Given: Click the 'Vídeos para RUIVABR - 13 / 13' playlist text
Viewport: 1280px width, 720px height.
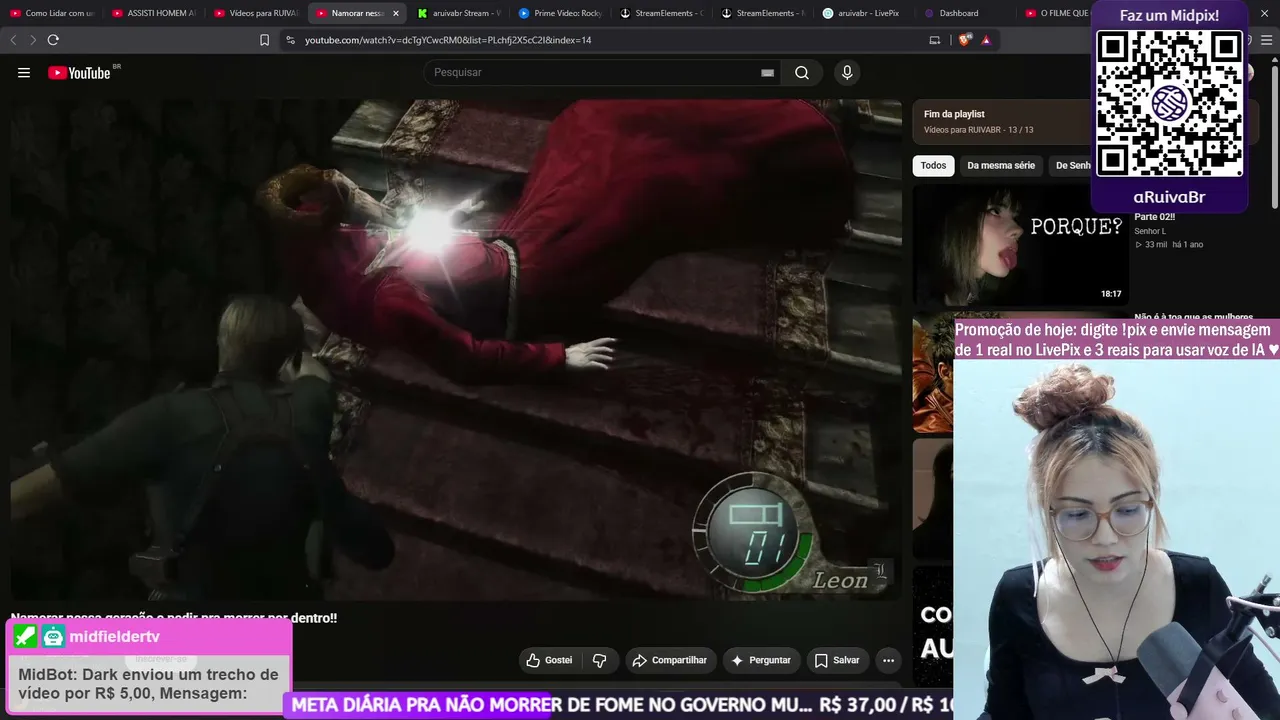Looking at the screenshot, I should click(979, 130).
